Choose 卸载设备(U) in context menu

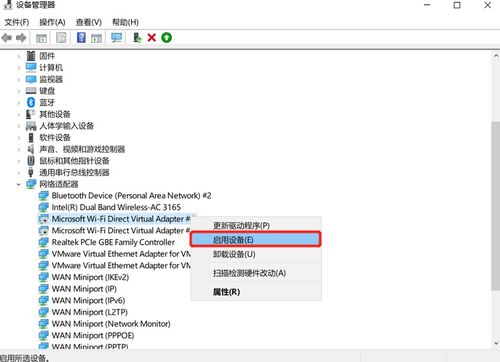click(x=256, y=254)
